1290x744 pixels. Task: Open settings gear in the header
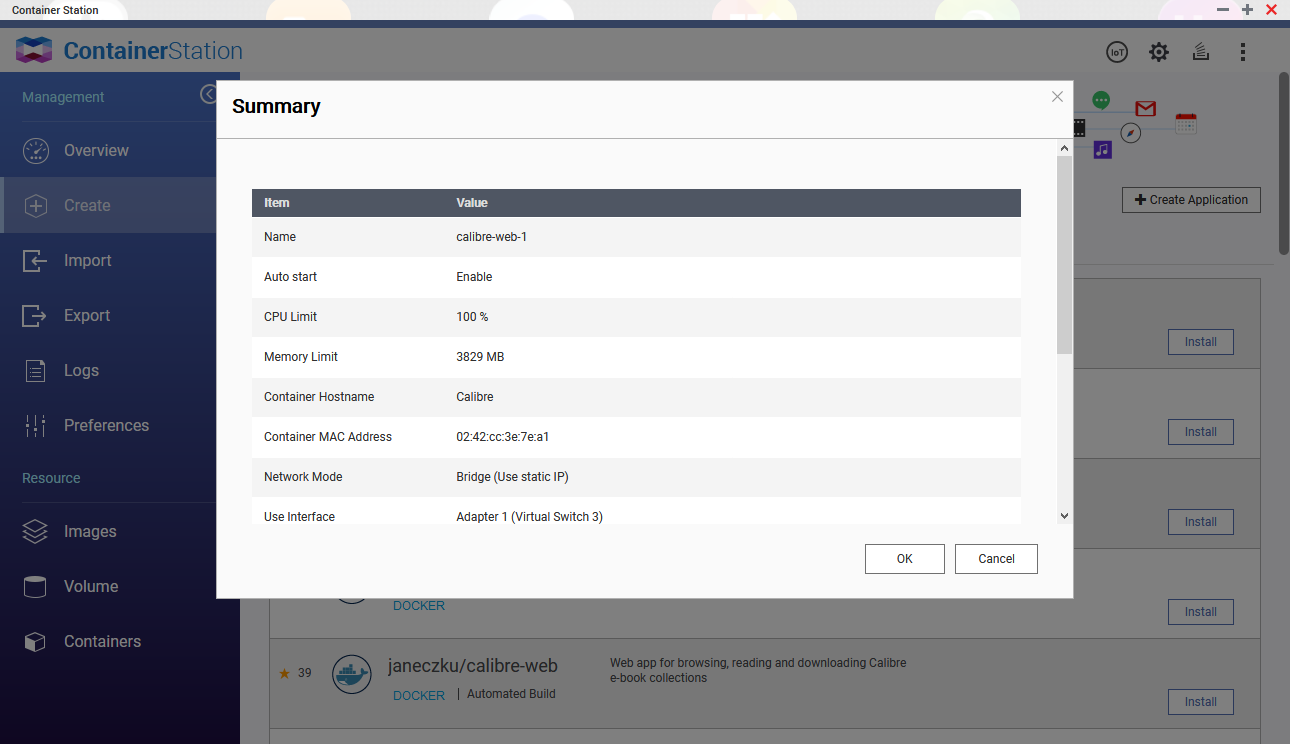pyautogui.click(x=1158, y=52)
